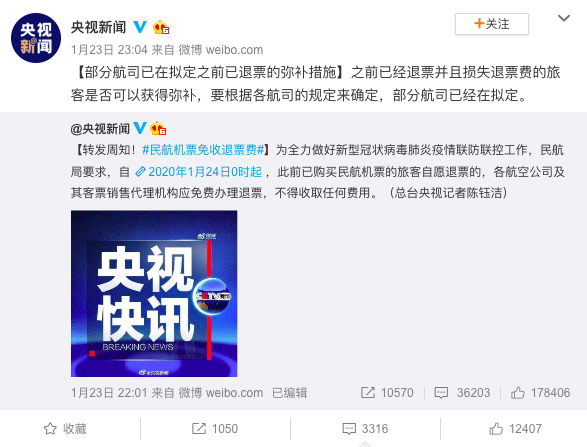587x447 pixels.
Task: Open the original post's comments icon, 36203
Action: pos(441,393)
